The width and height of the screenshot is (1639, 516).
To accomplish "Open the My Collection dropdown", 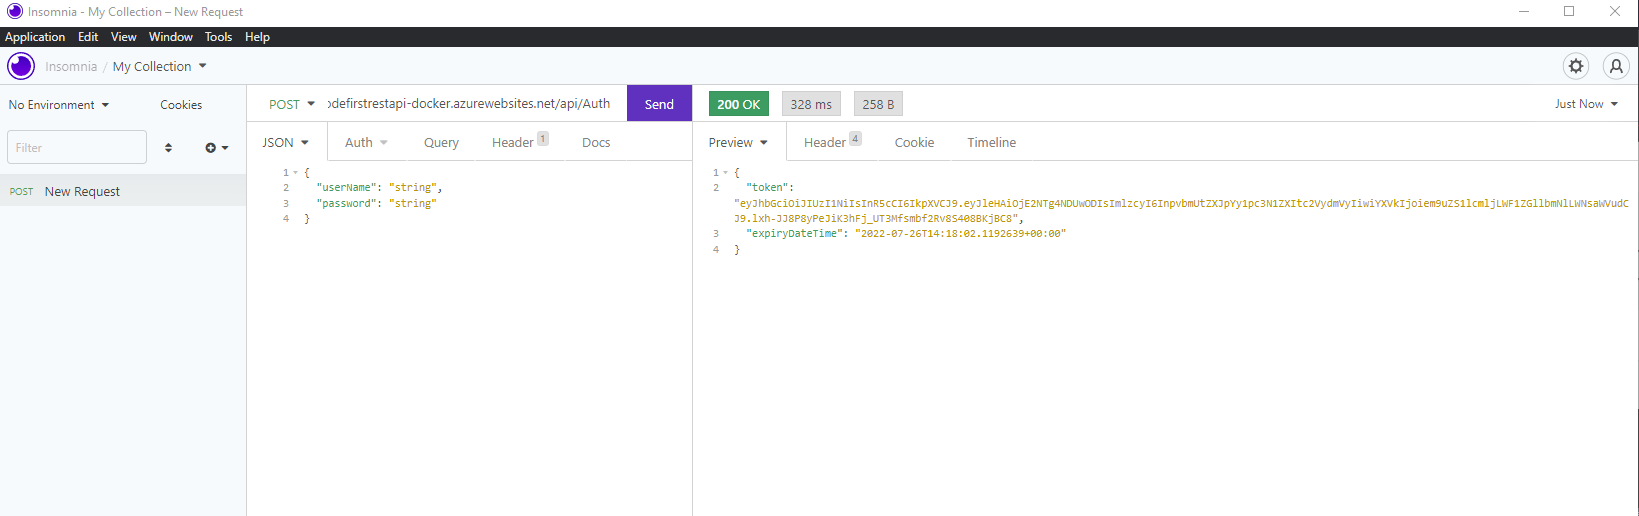I will point(160,66).
